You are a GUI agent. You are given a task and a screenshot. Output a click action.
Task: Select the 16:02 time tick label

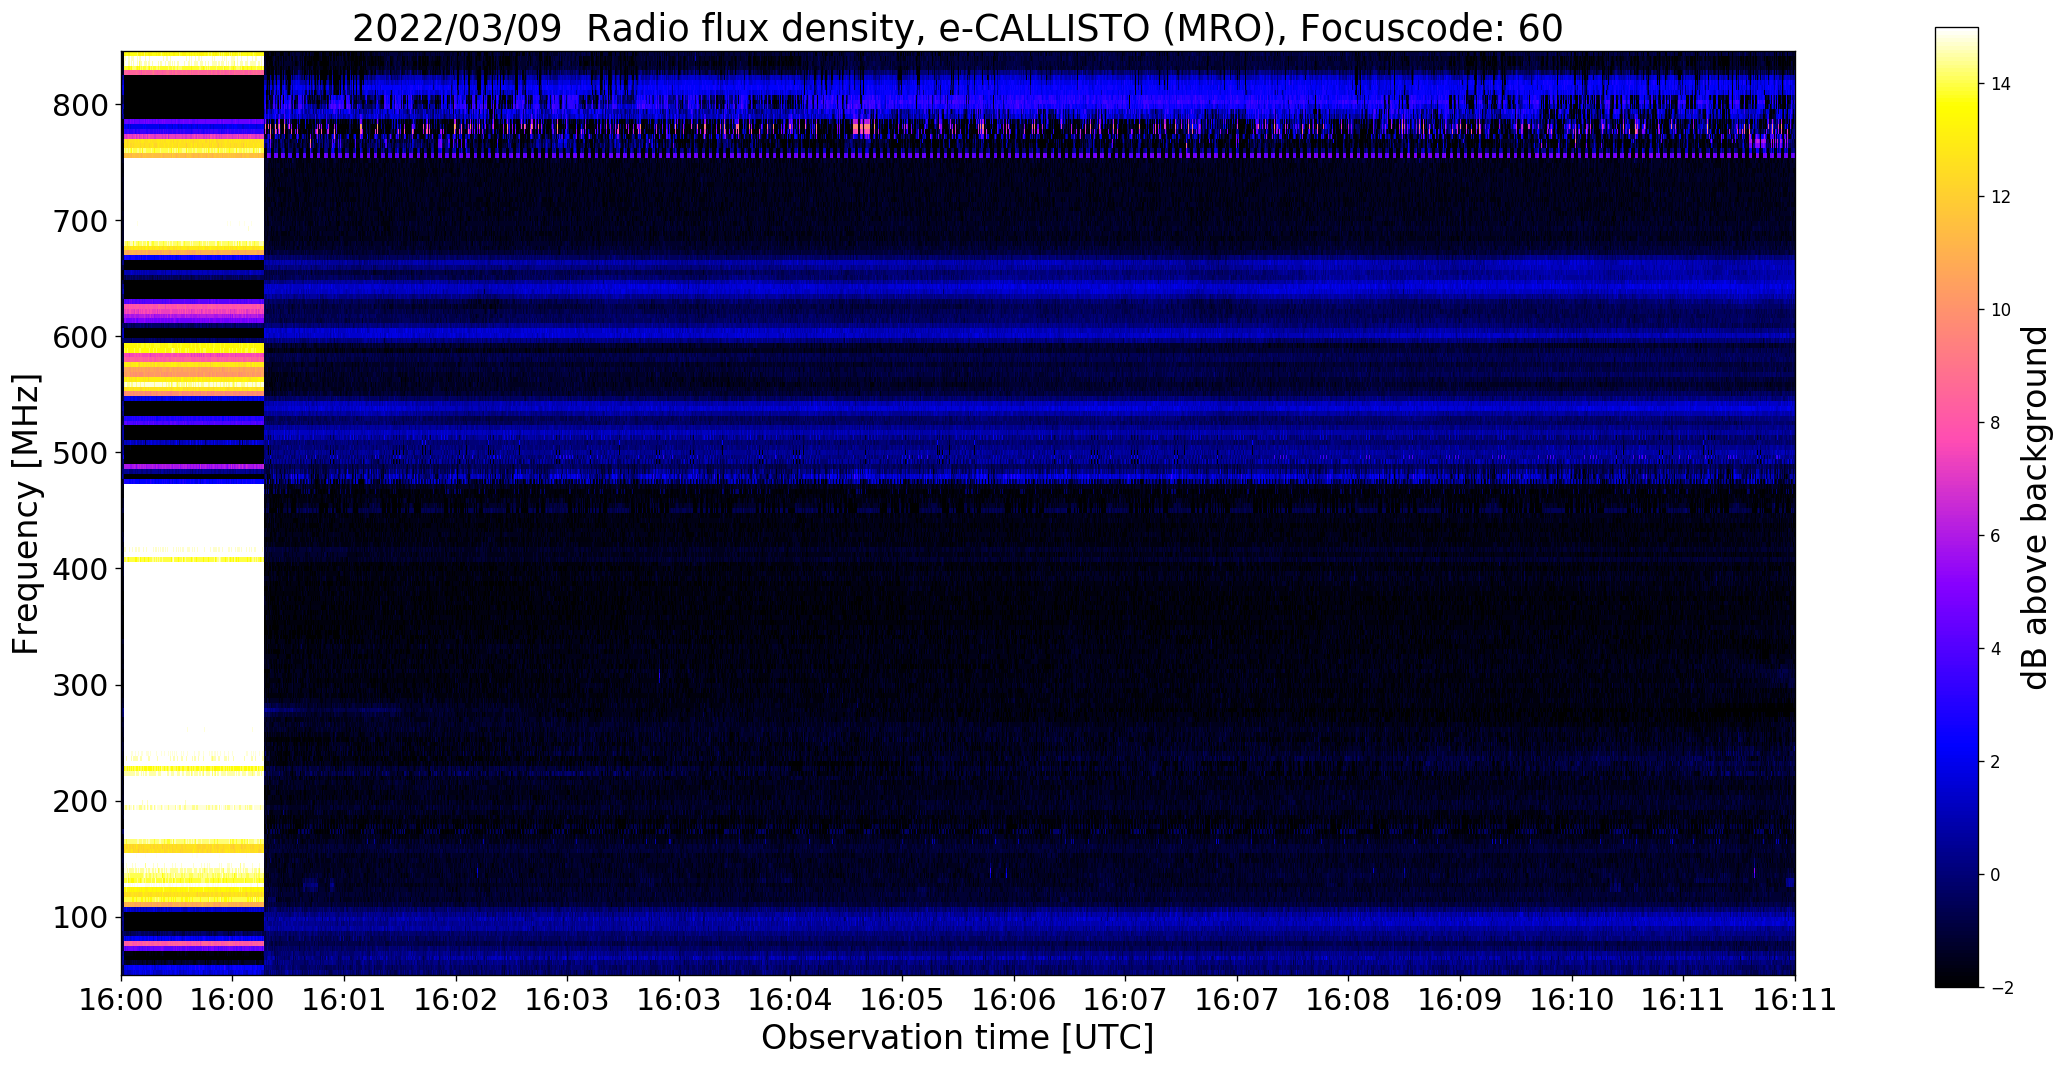tap(456, 1001)
